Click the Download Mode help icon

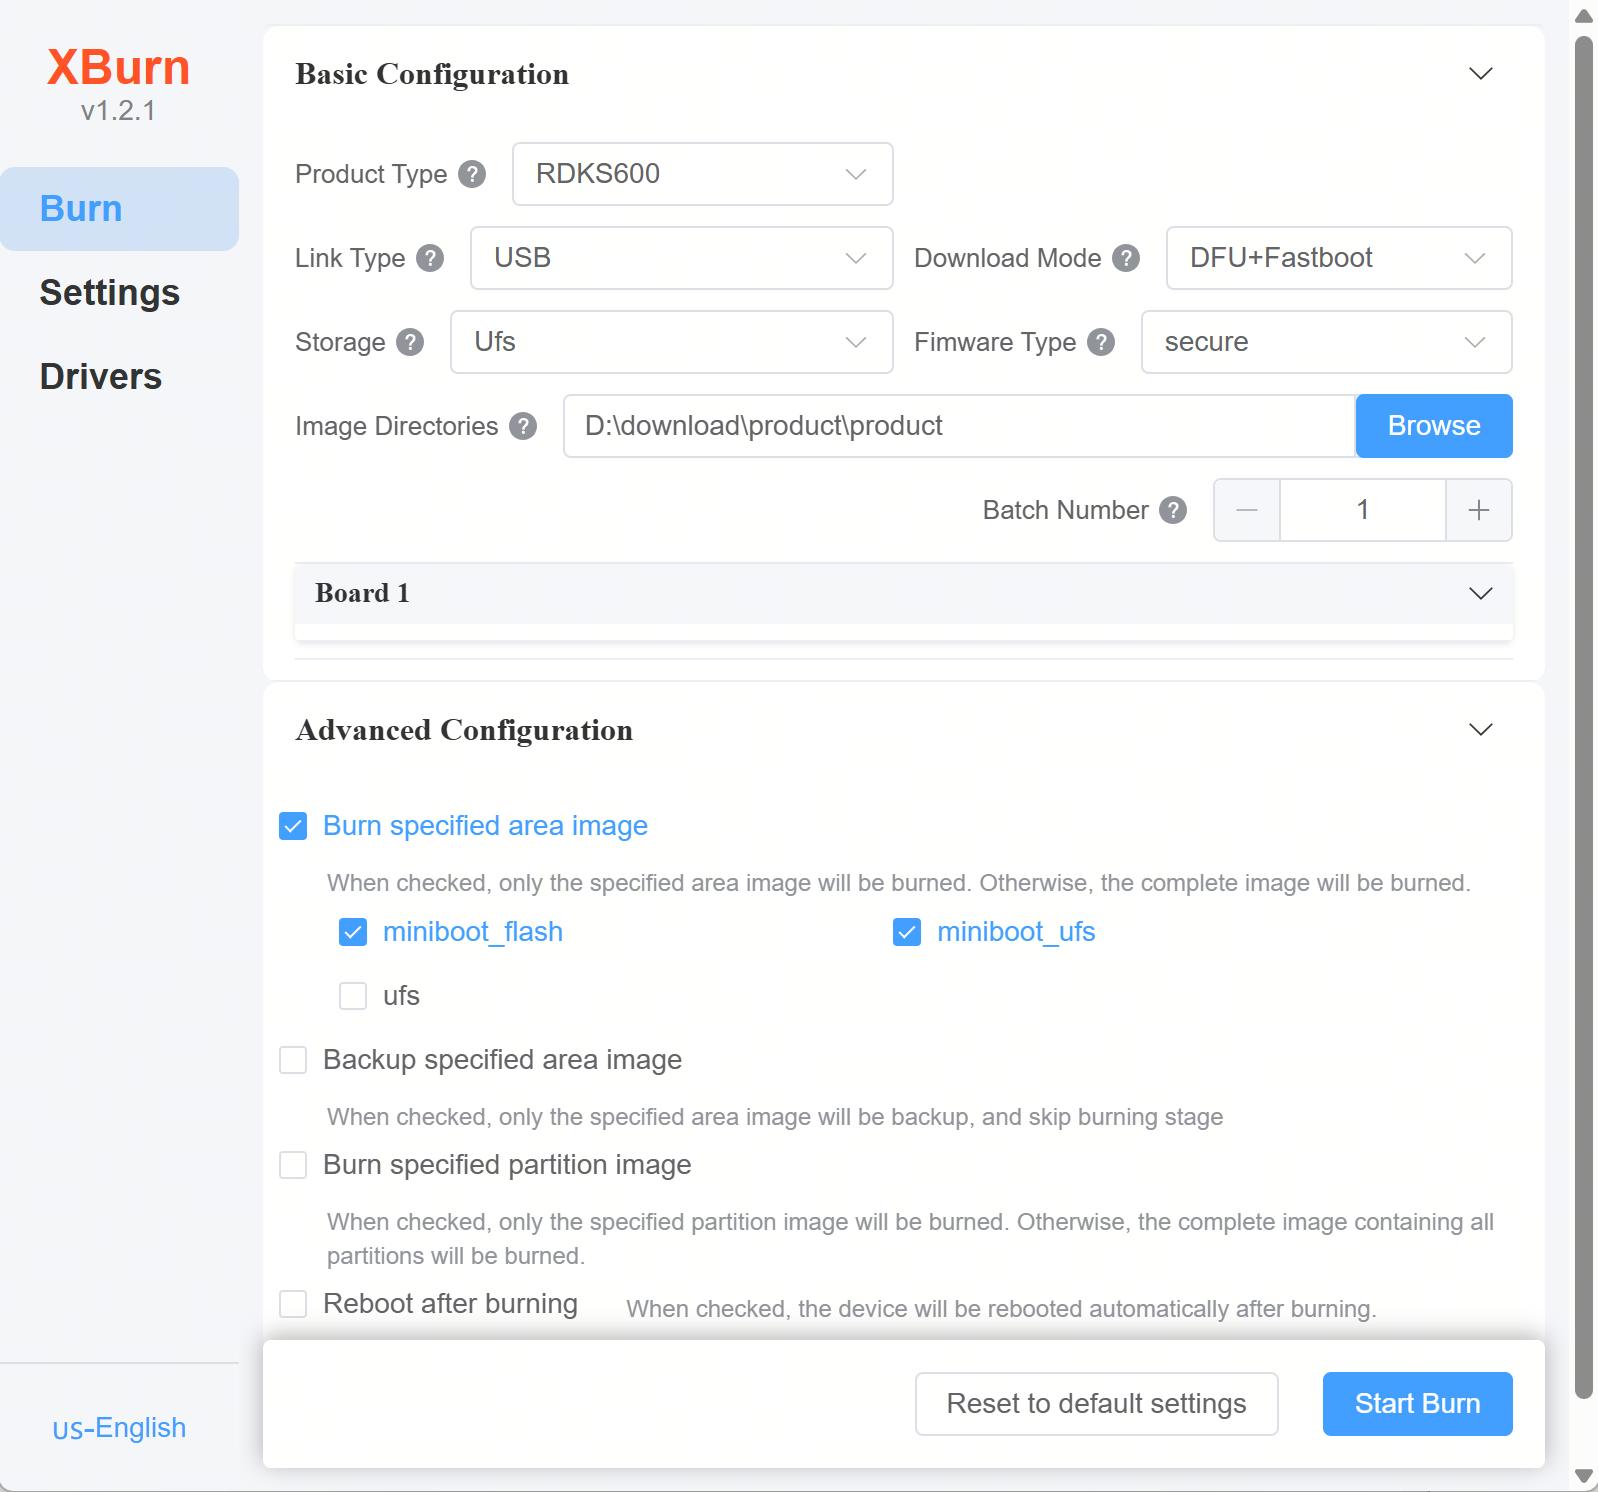point(1126,258)
